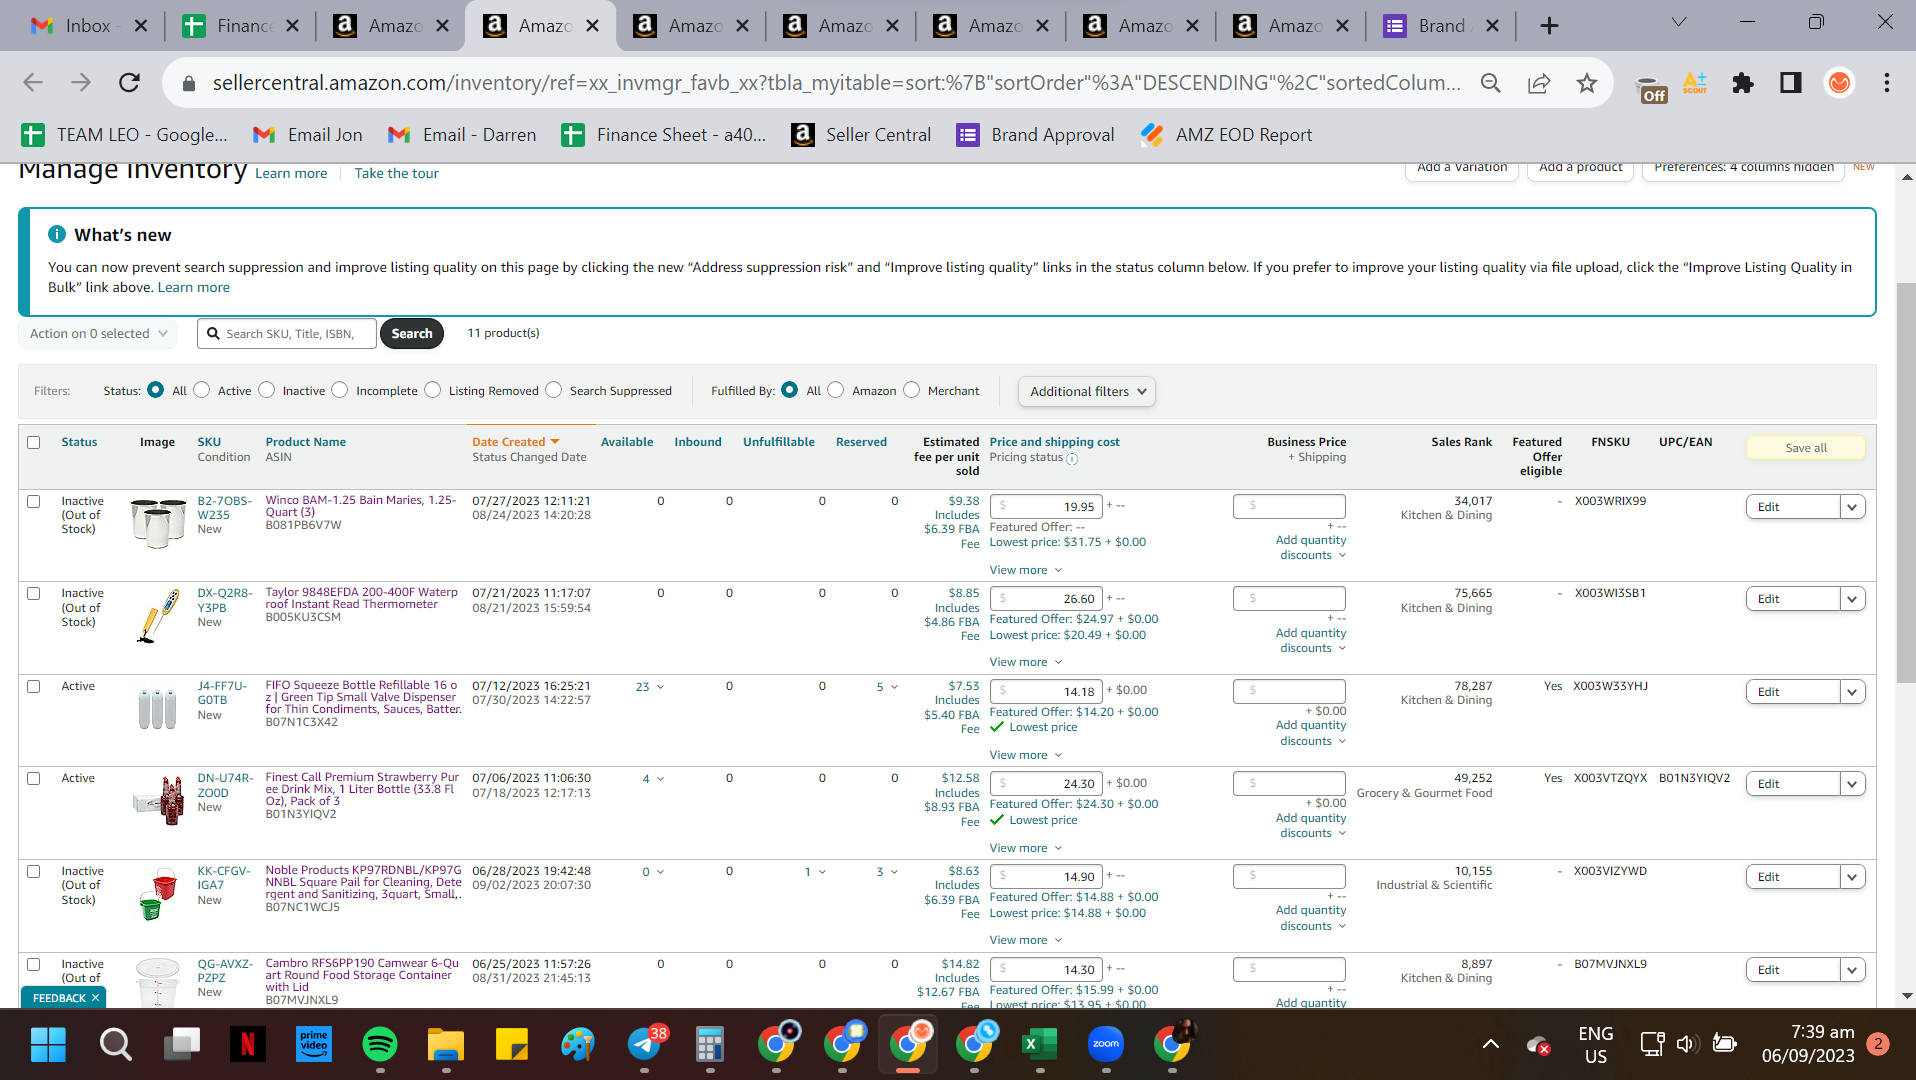Check the Winco Bain Maries row checkbox
1916x1080 pixels.
coord(34,501)
